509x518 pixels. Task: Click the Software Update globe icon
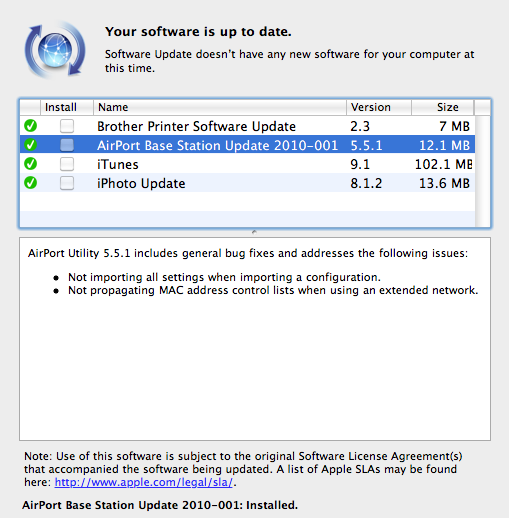coord(55,50)
